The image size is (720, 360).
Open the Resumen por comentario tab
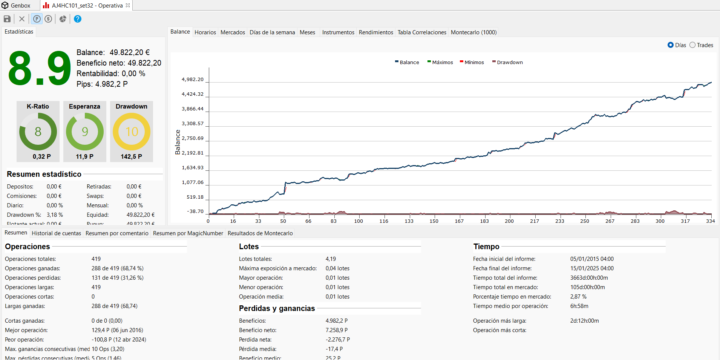(117, 233)
